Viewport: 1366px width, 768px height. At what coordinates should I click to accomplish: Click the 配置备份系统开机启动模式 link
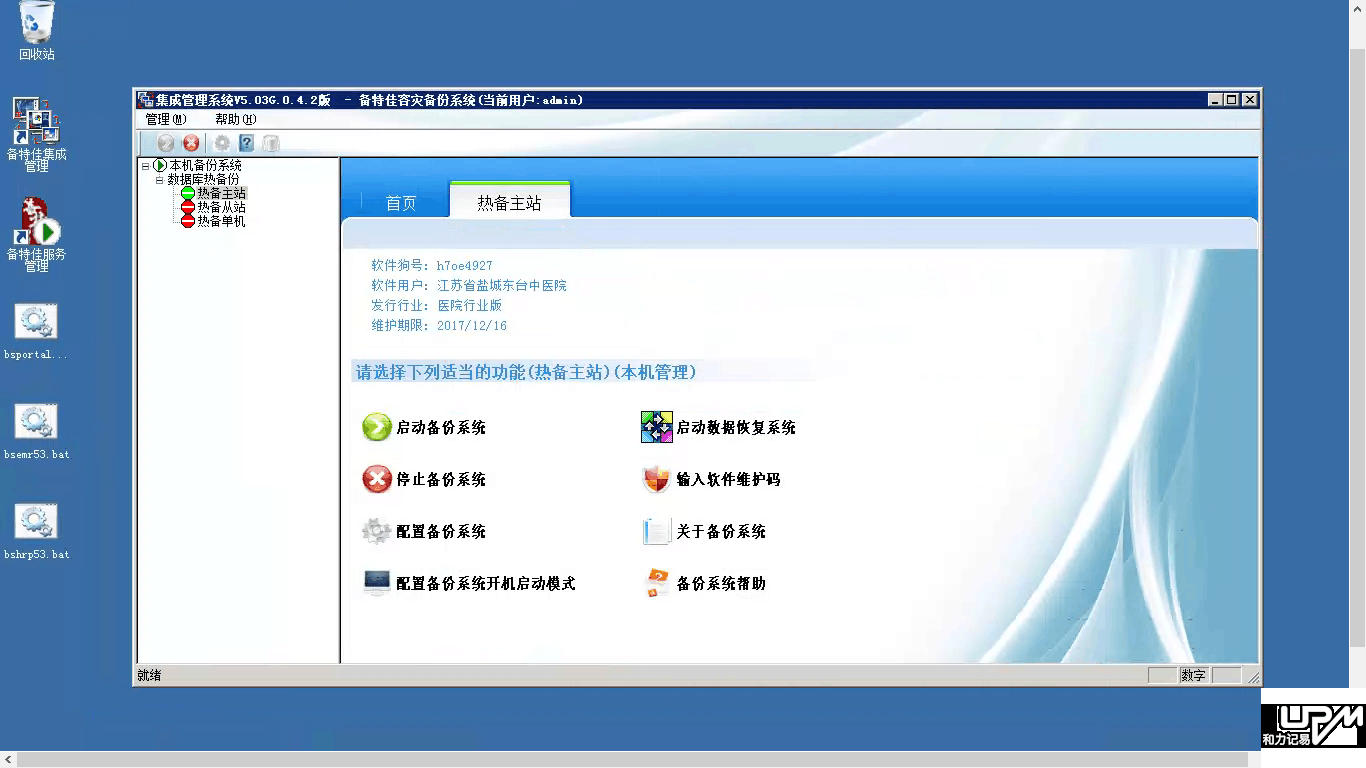[486, 583]
